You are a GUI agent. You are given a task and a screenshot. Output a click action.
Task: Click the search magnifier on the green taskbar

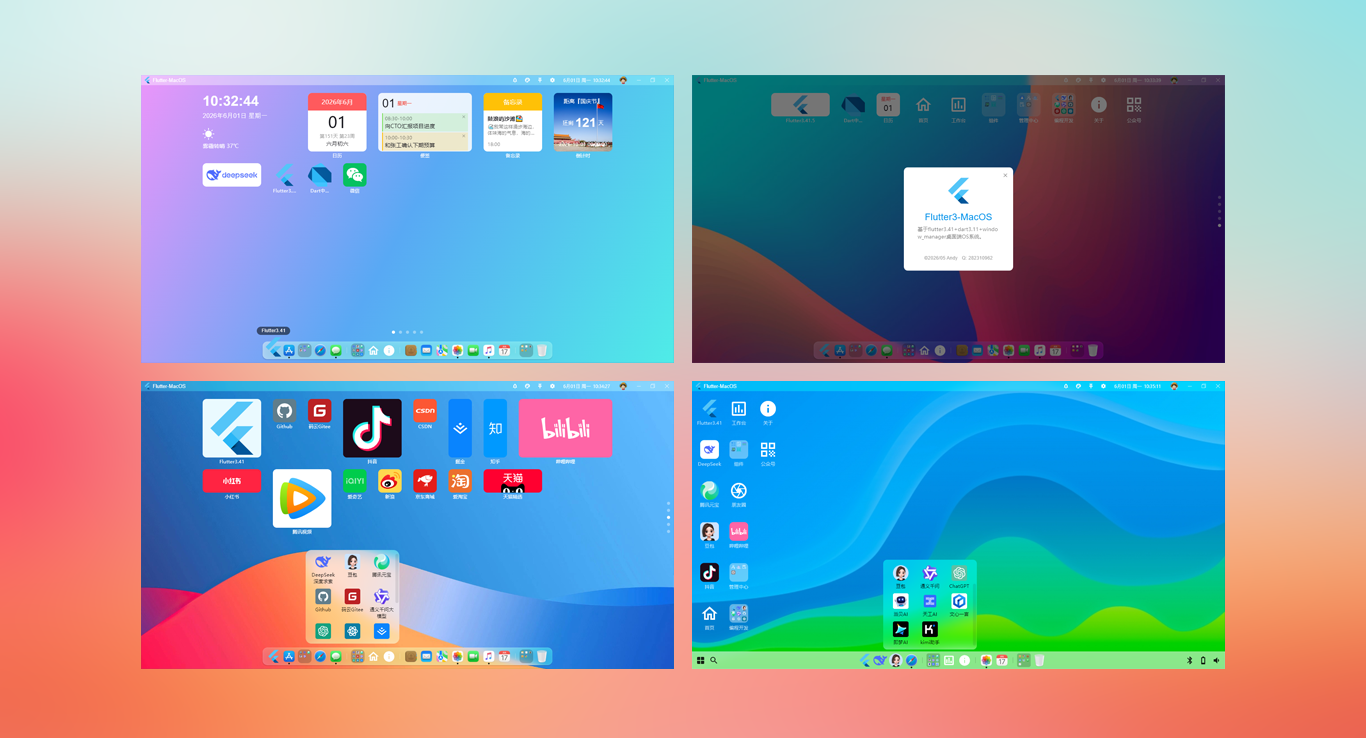coord(713,661)
